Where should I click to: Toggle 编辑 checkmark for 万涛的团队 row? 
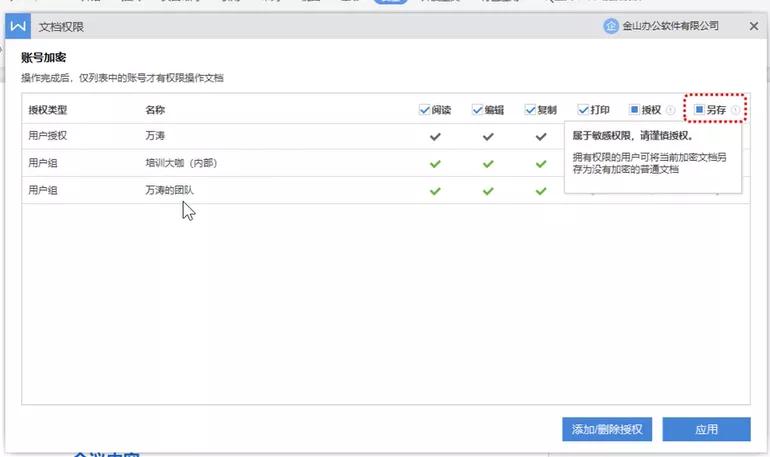click(488, 191)
